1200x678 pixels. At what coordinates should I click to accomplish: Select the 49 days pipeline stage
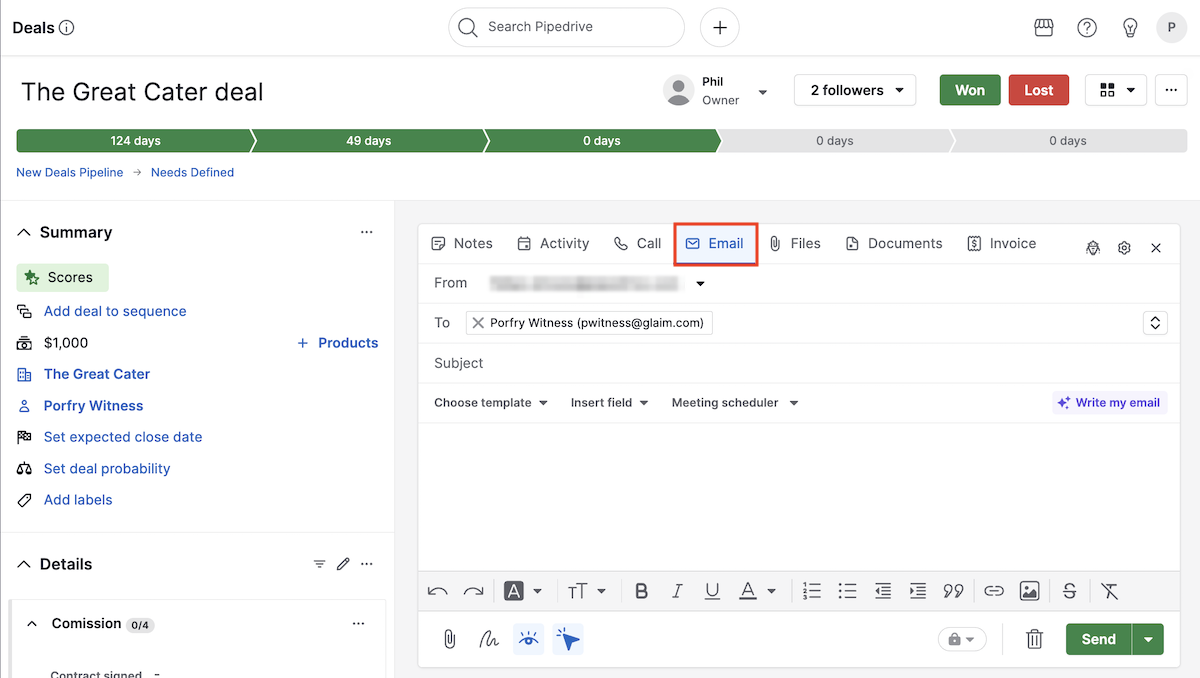[x=368, y=141]
